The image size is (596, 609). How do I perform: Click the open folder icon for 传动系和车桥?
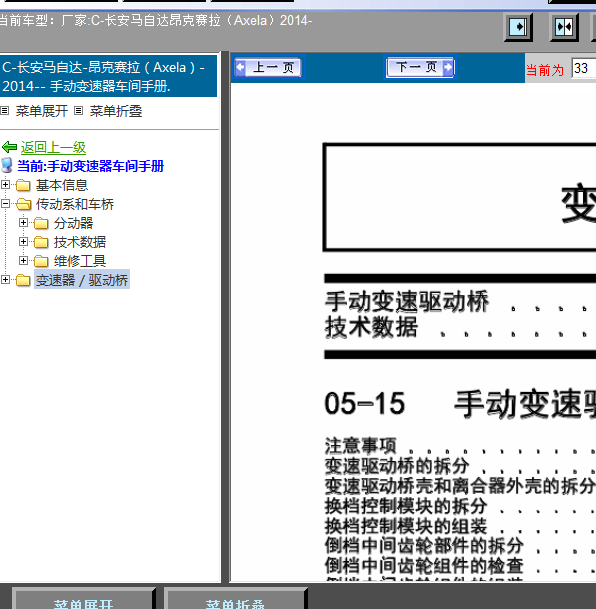tap(24, 204)
